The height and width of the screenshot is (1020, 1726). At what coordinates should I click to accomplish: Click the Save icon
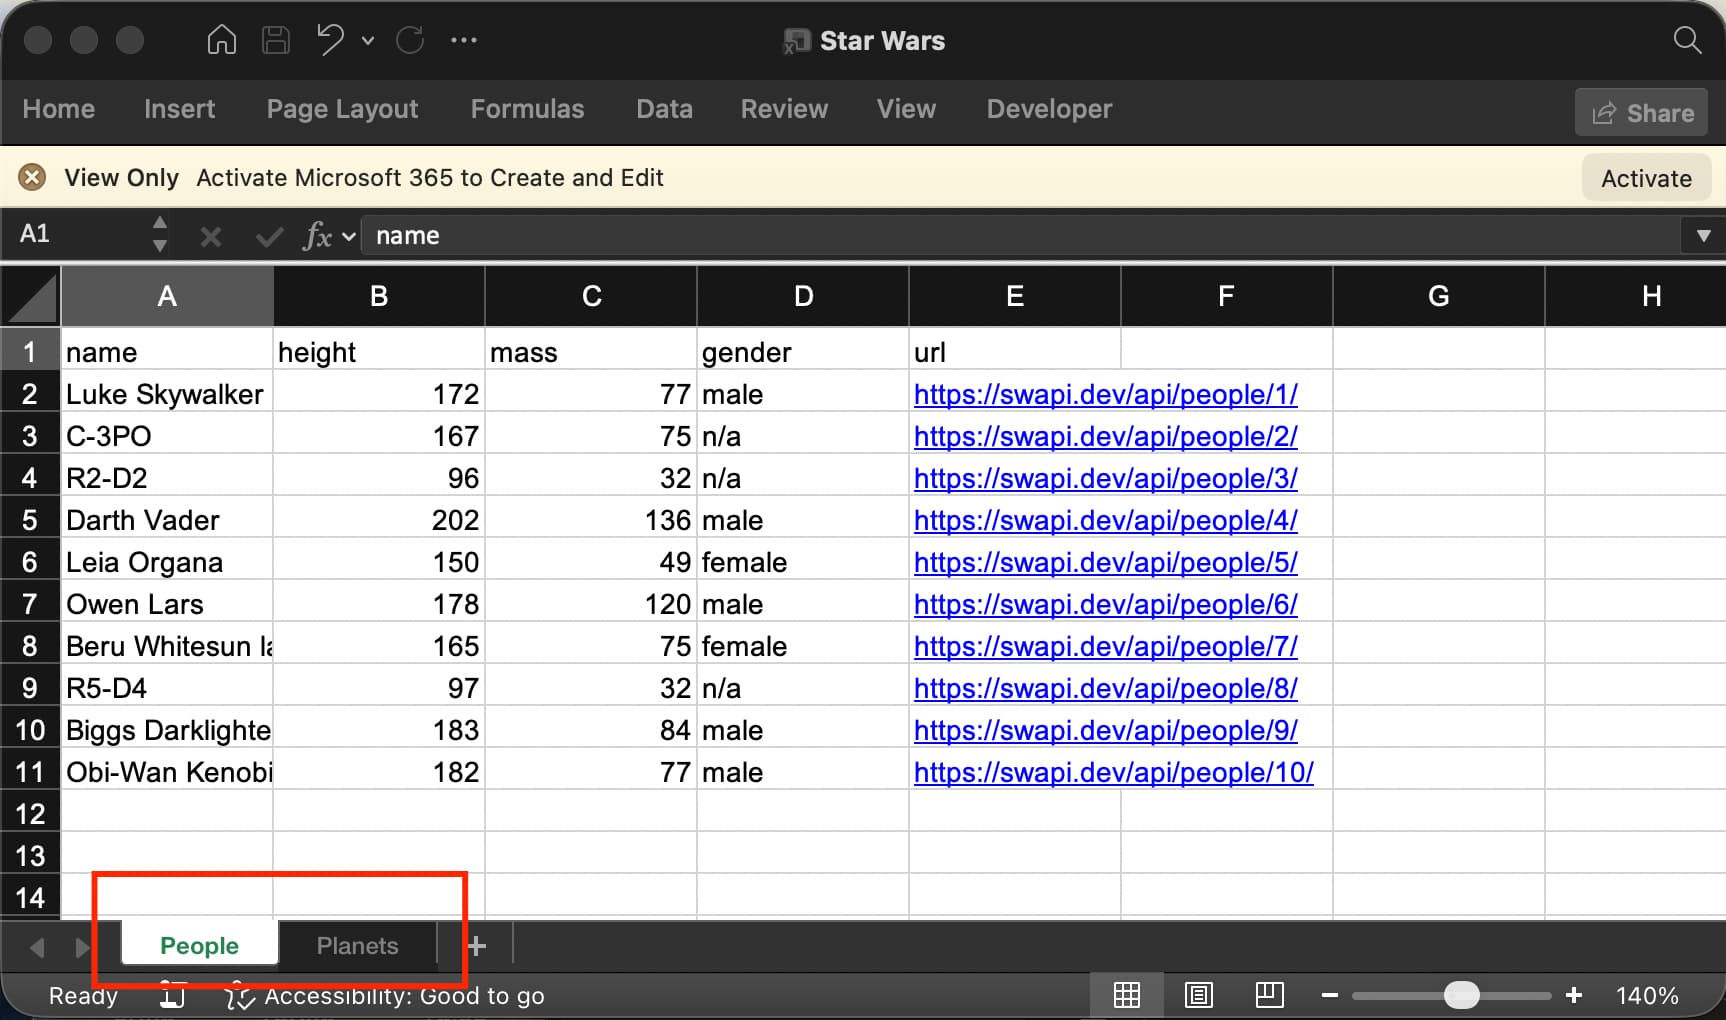point(275,40)
